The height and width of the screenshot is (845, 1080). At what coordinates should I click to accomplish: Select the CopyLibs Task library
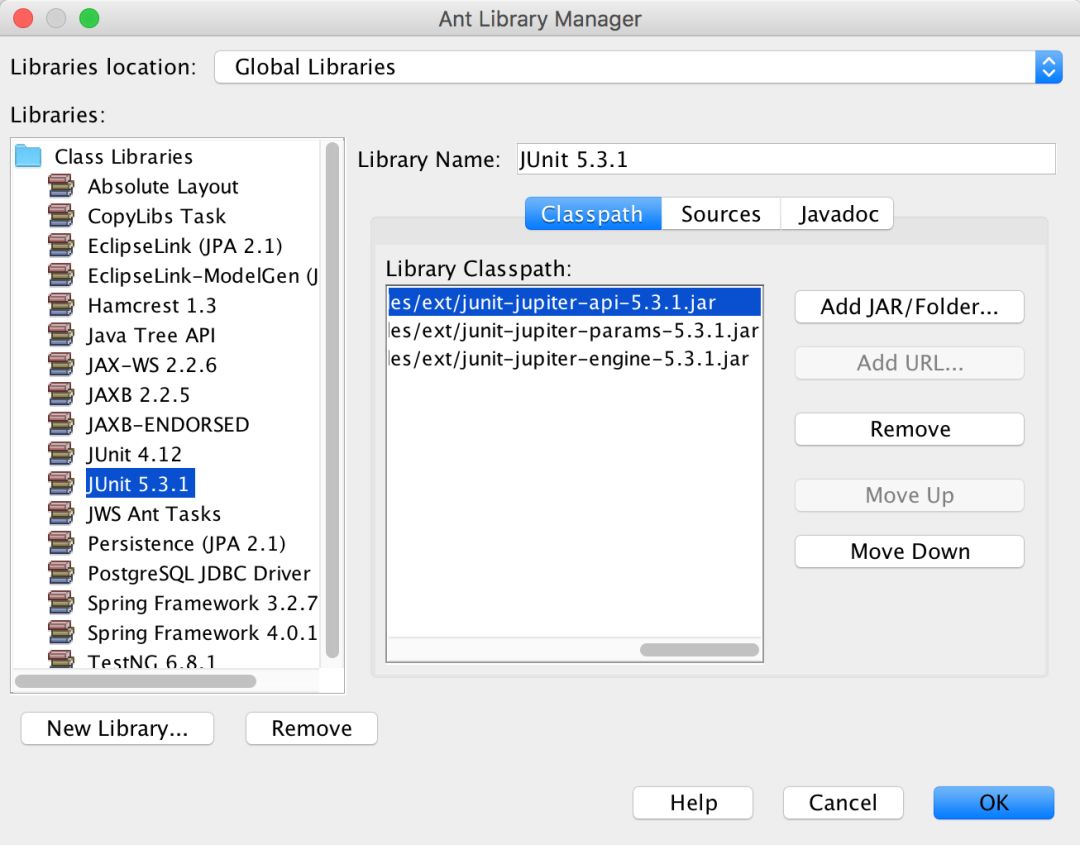click(x=156, y=216)
